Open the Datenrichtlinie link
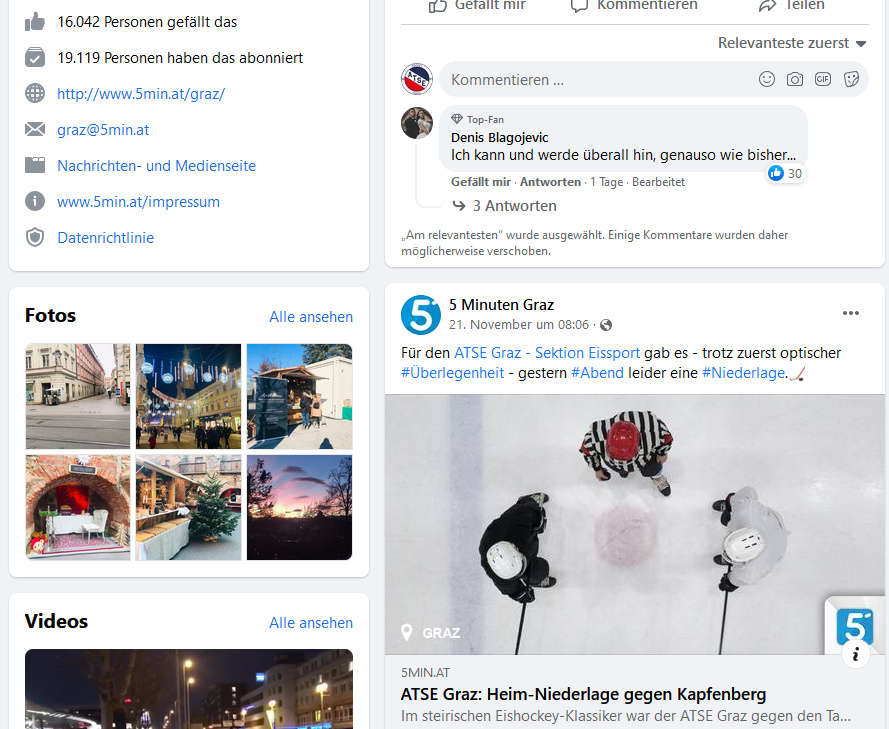Viewport: 889px width, 729px height. click(105, 238)
